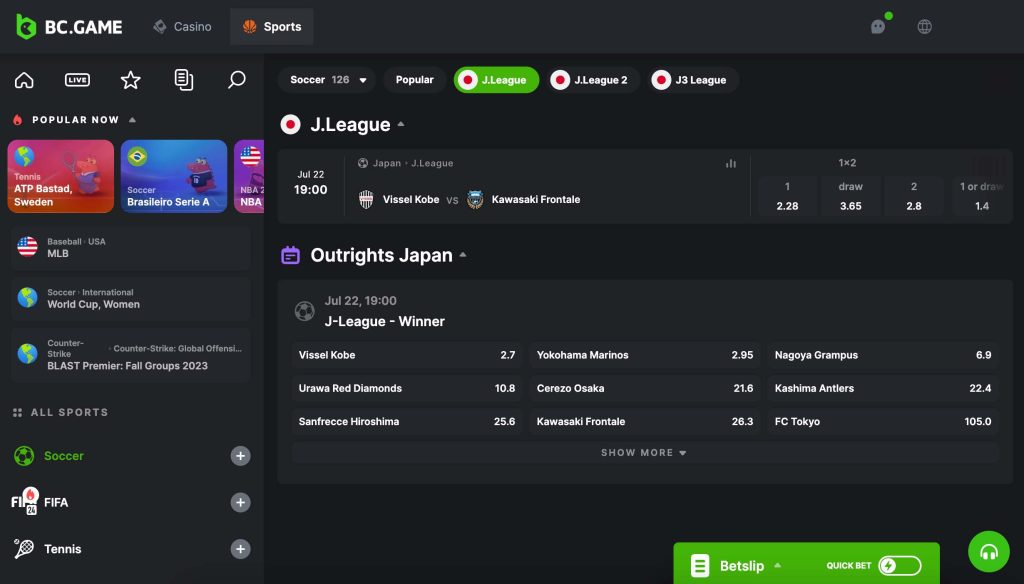Select BLAST Premier: Fall Groups 2023
This screenshot has width=1024, height=584.
pyautogui.click(x=131, y=355)
